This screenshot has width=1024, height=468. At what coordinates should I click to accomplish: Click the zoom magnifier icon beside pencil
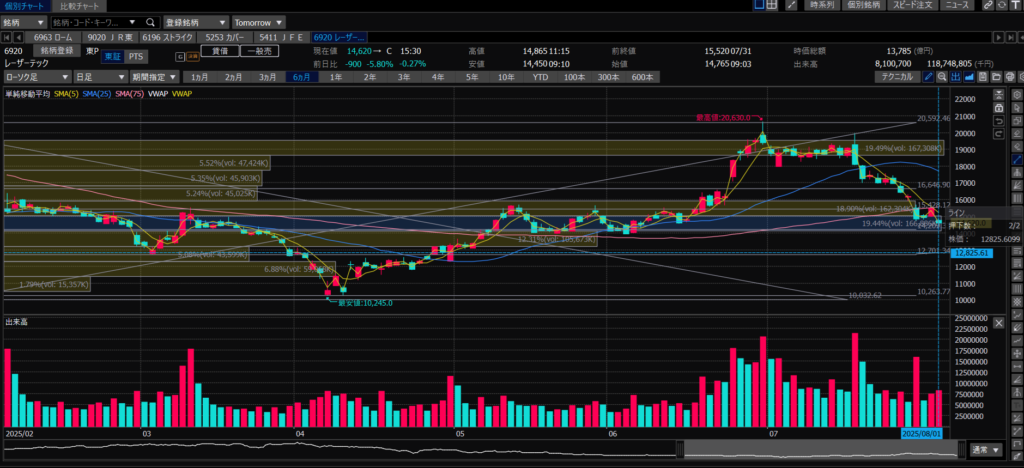tap(942, 76)
